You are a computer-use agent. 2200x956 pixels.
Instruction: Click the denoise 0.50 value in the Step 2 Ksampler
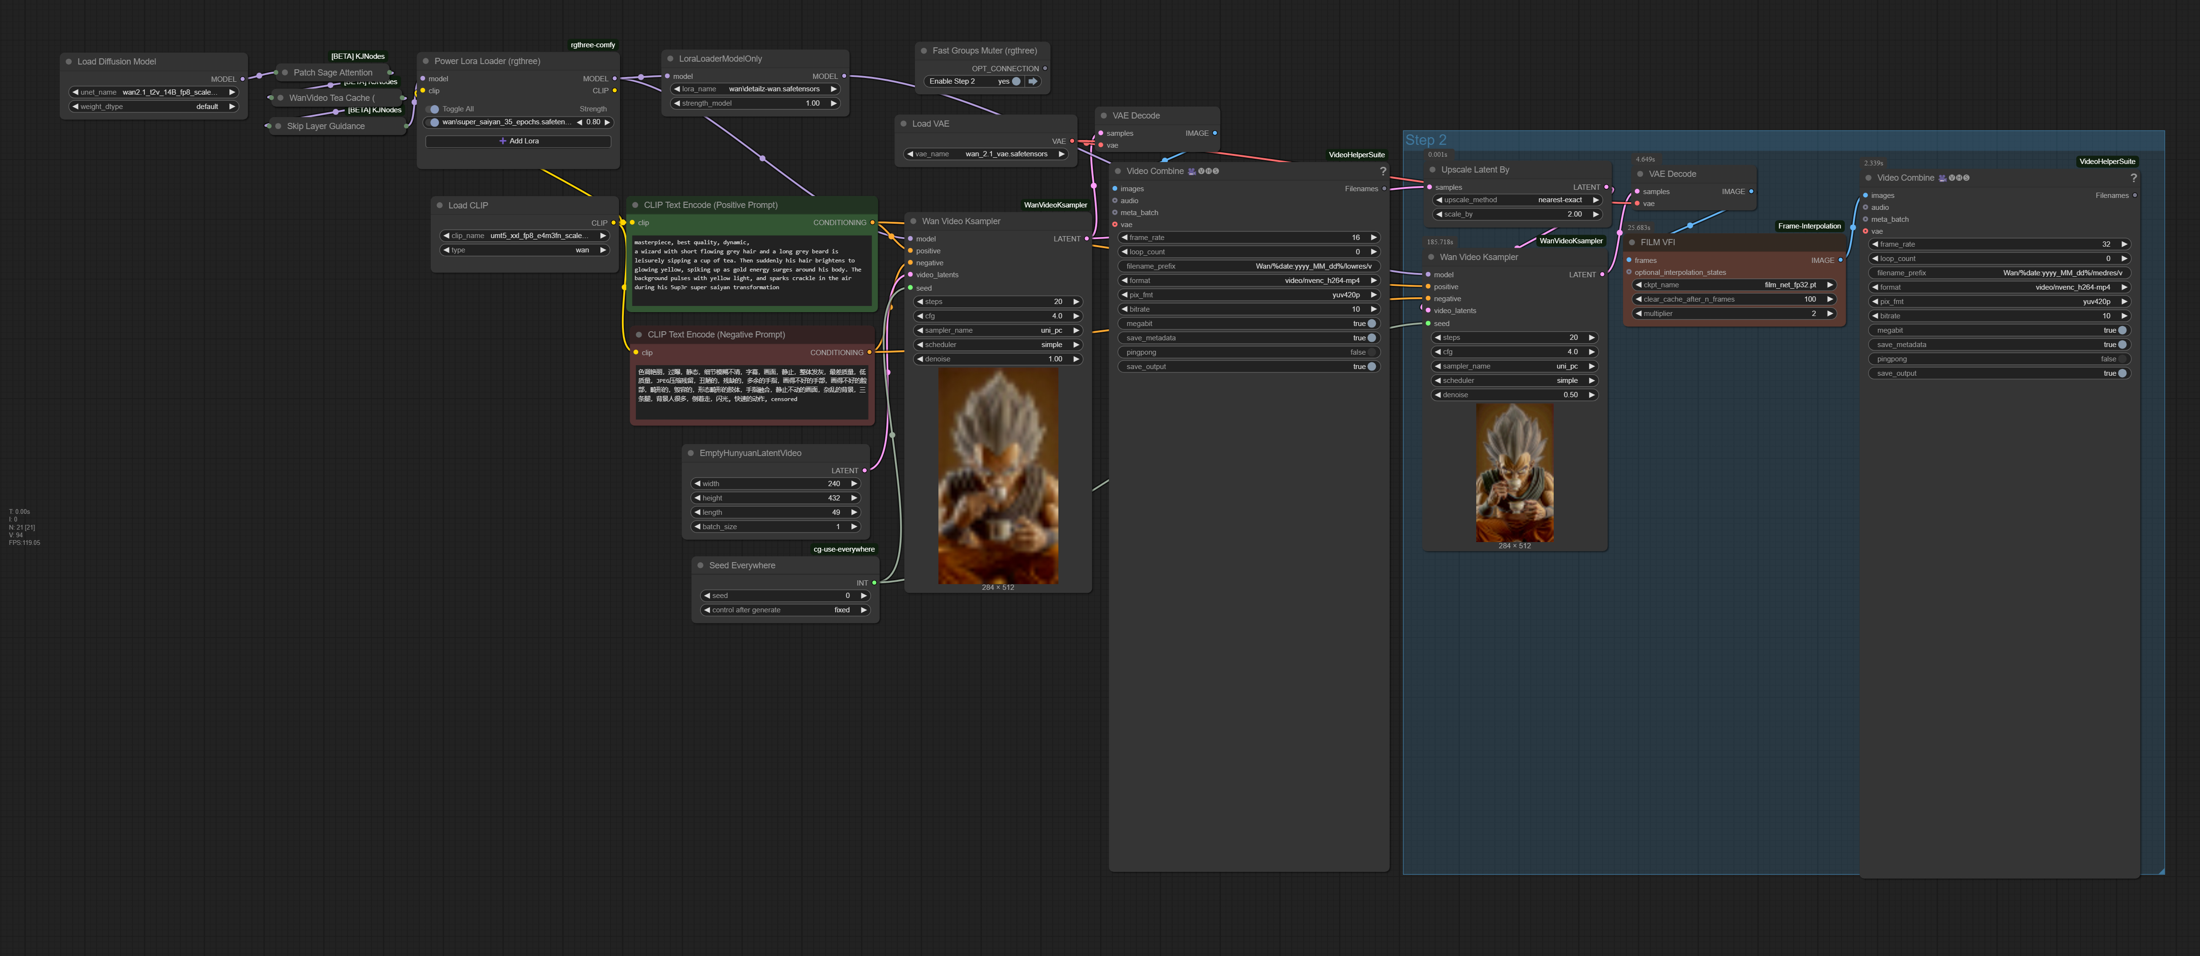point(1571,396)
